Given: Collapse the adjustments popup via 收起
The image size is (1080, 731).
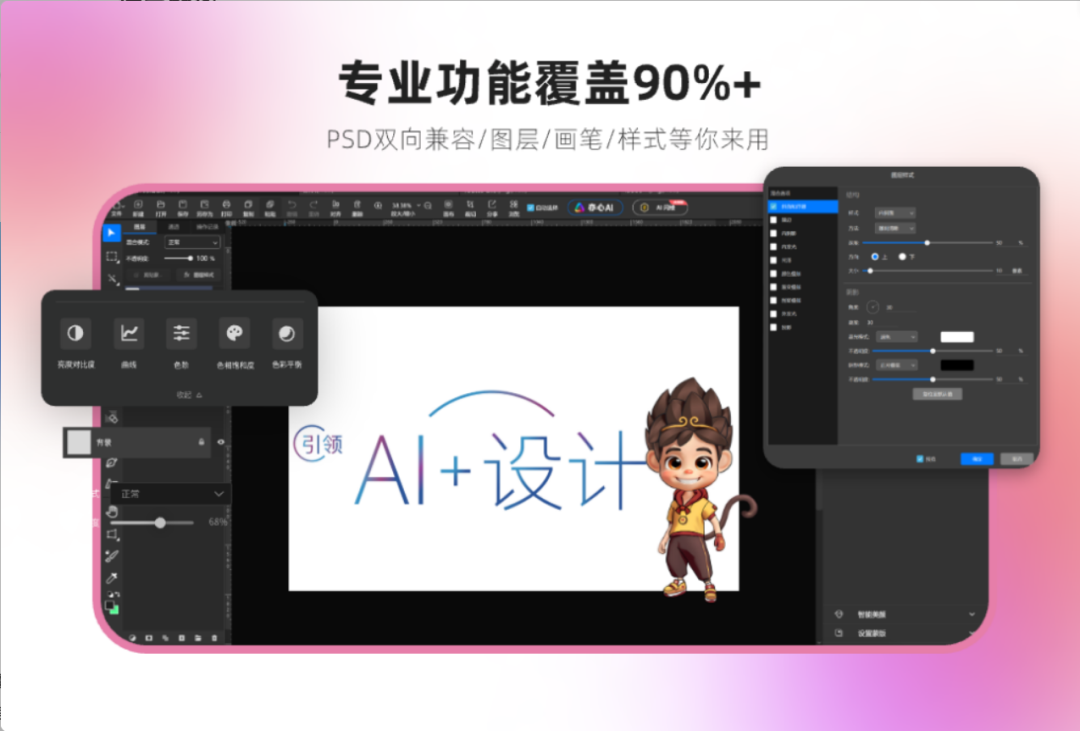Looking at the screenshot, I should pyautogui.click(x=189, y=395).
